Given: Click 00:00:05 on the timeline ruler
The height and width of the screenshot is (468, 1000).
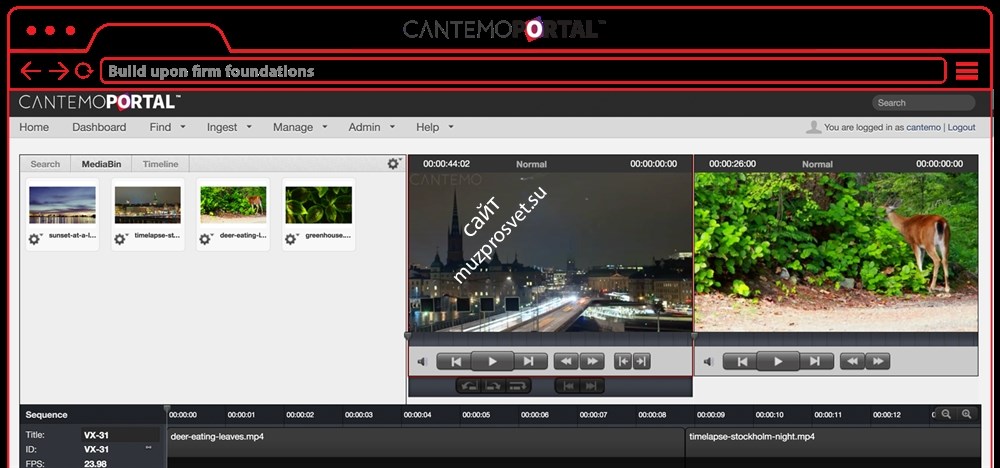Looking at the screenshot, I should pos(476,414).
